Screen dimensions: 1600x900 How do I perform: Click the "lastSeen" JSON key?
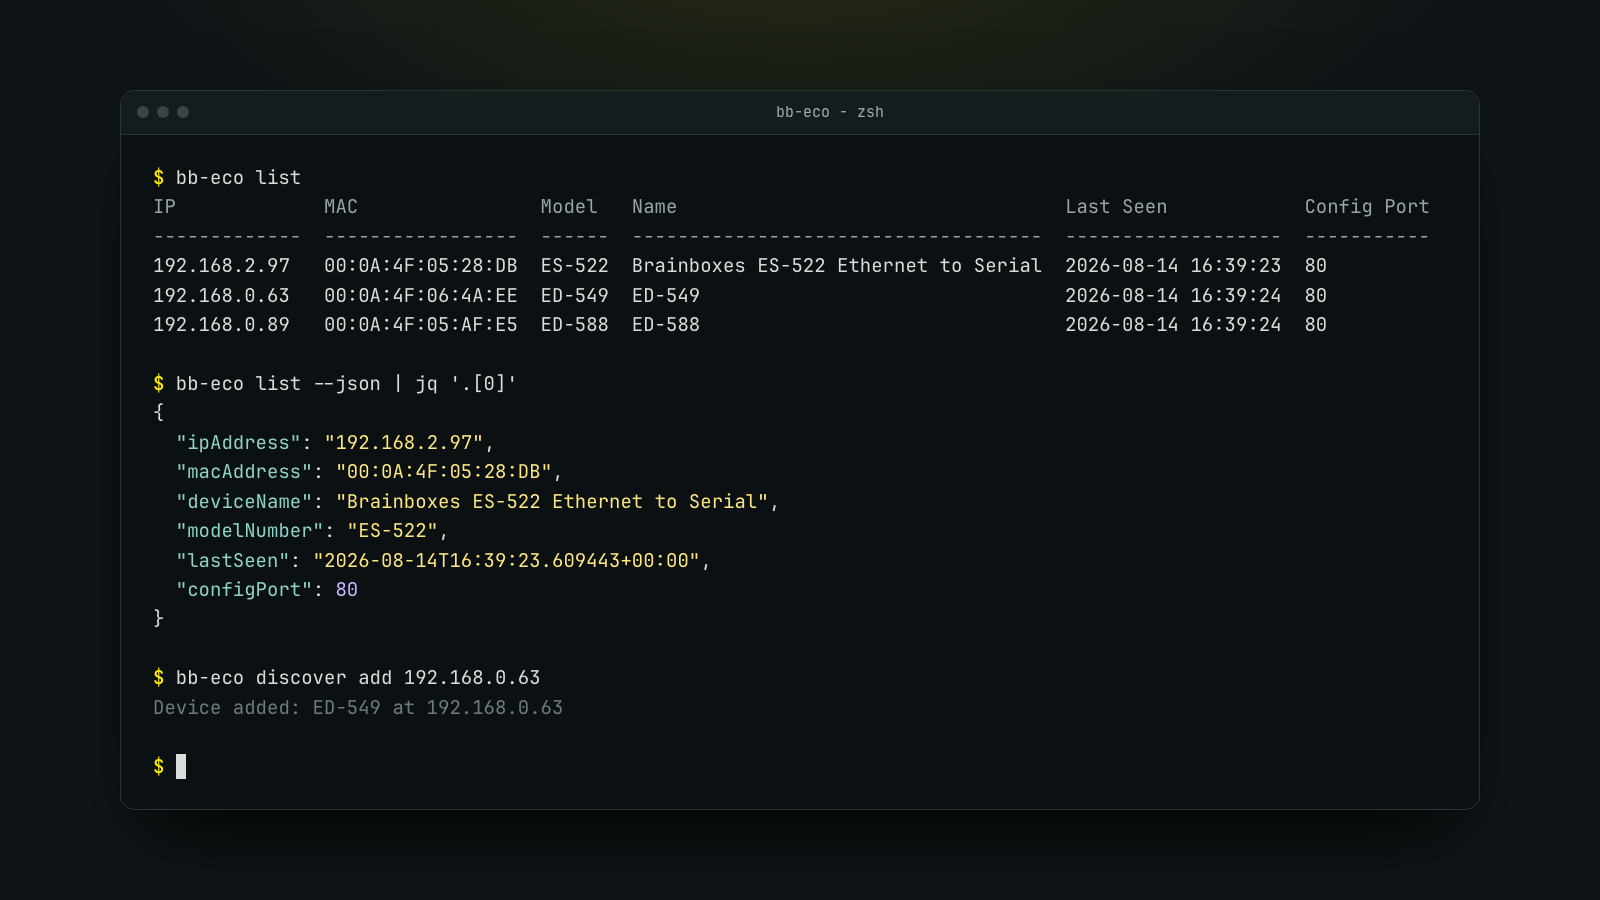coord(233,561)
